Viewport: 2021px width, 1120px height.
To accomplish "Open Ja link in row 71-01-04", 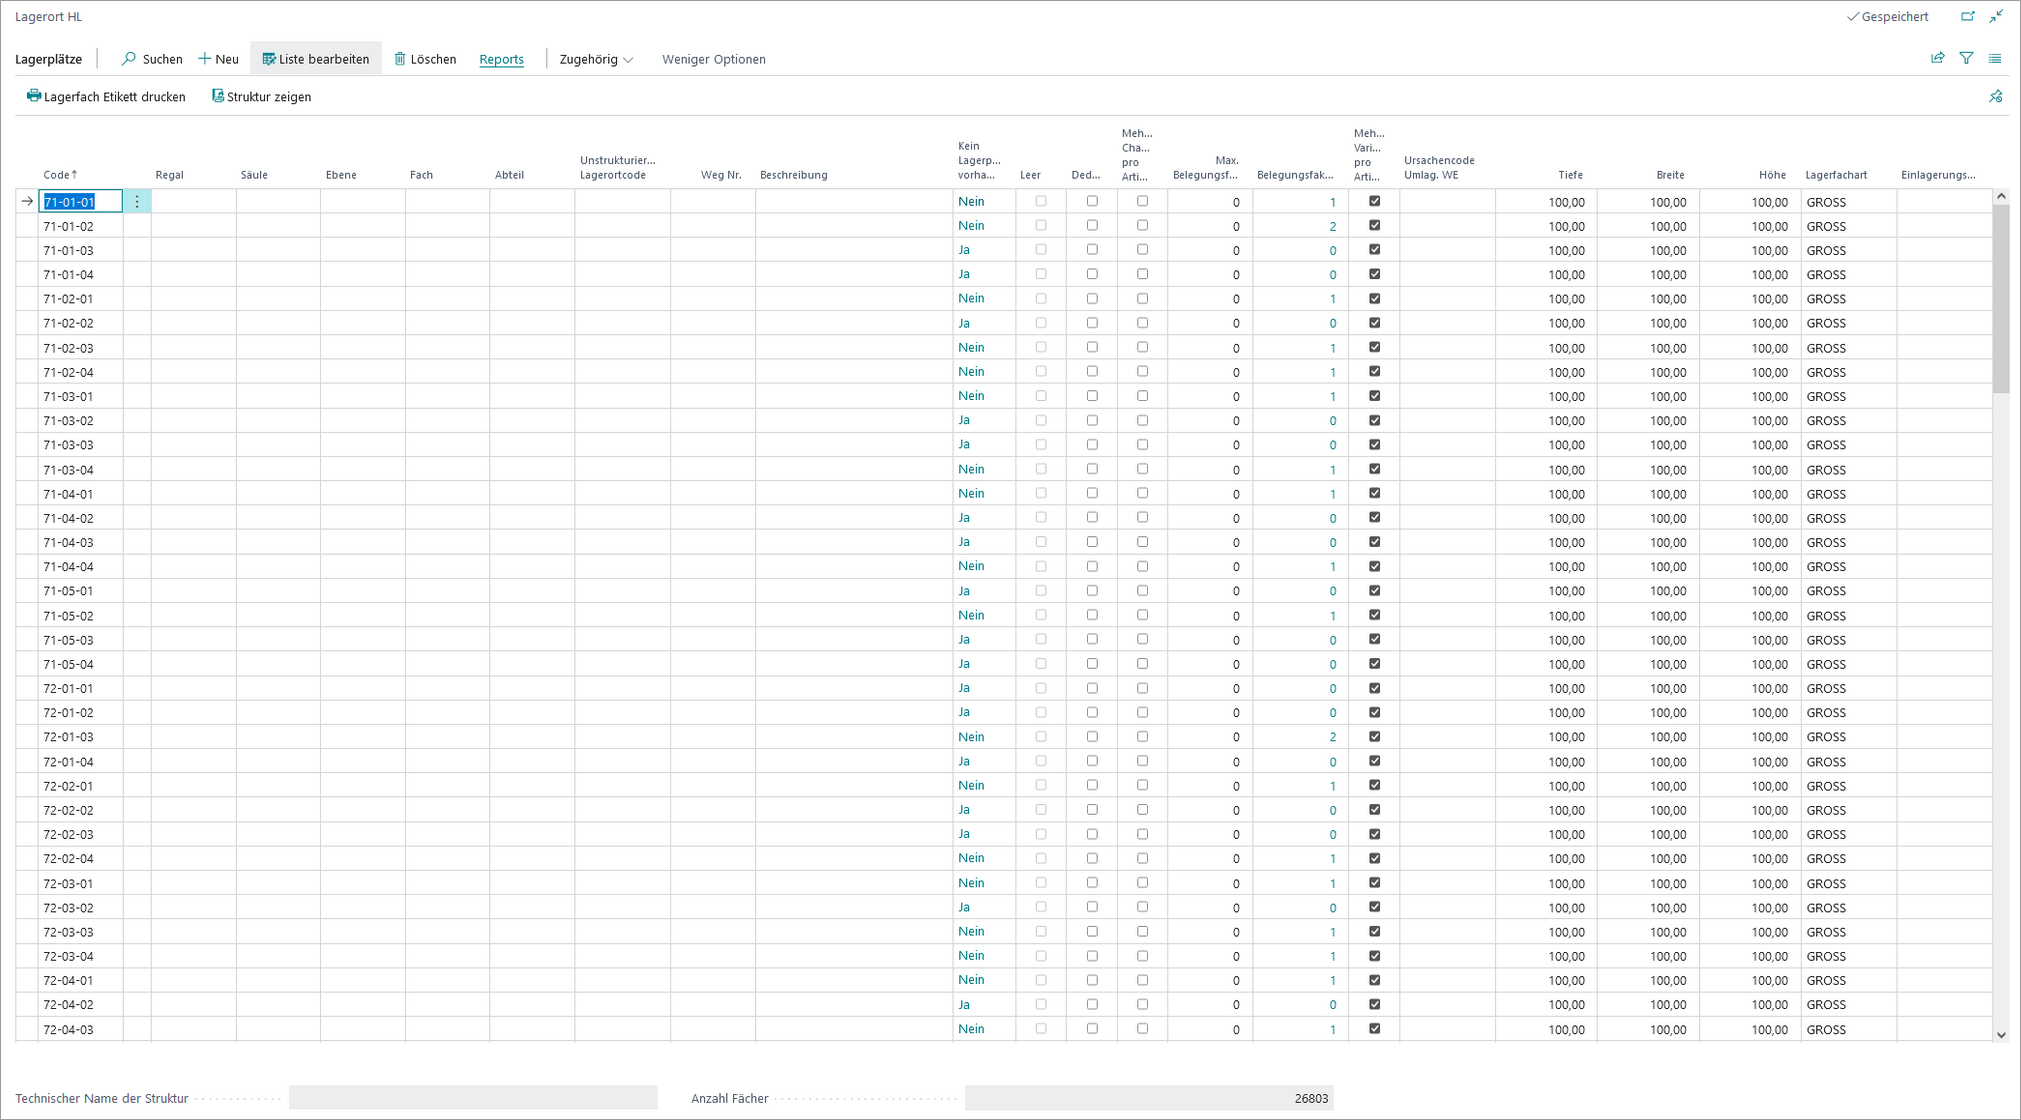I will (x=964, y=274).
